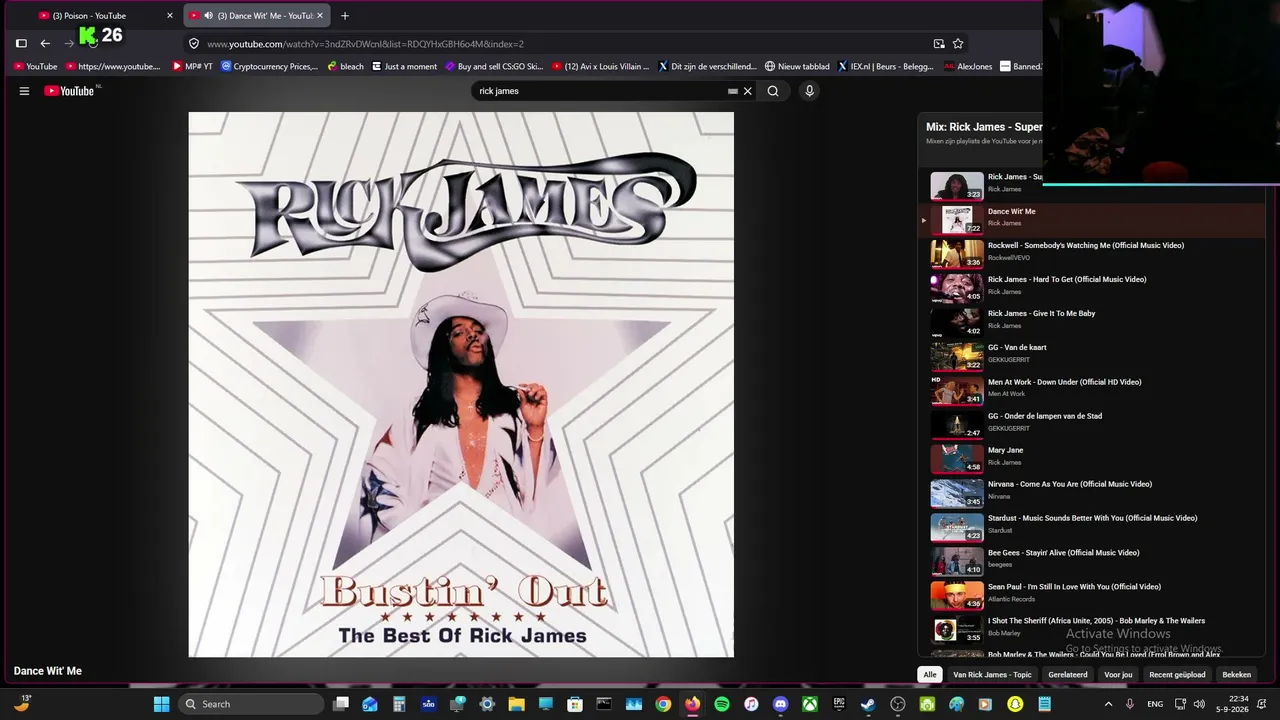Open the on-screen keyboard in search box
The width and height of the screenshot is (1280, 720).
(733, 91)
